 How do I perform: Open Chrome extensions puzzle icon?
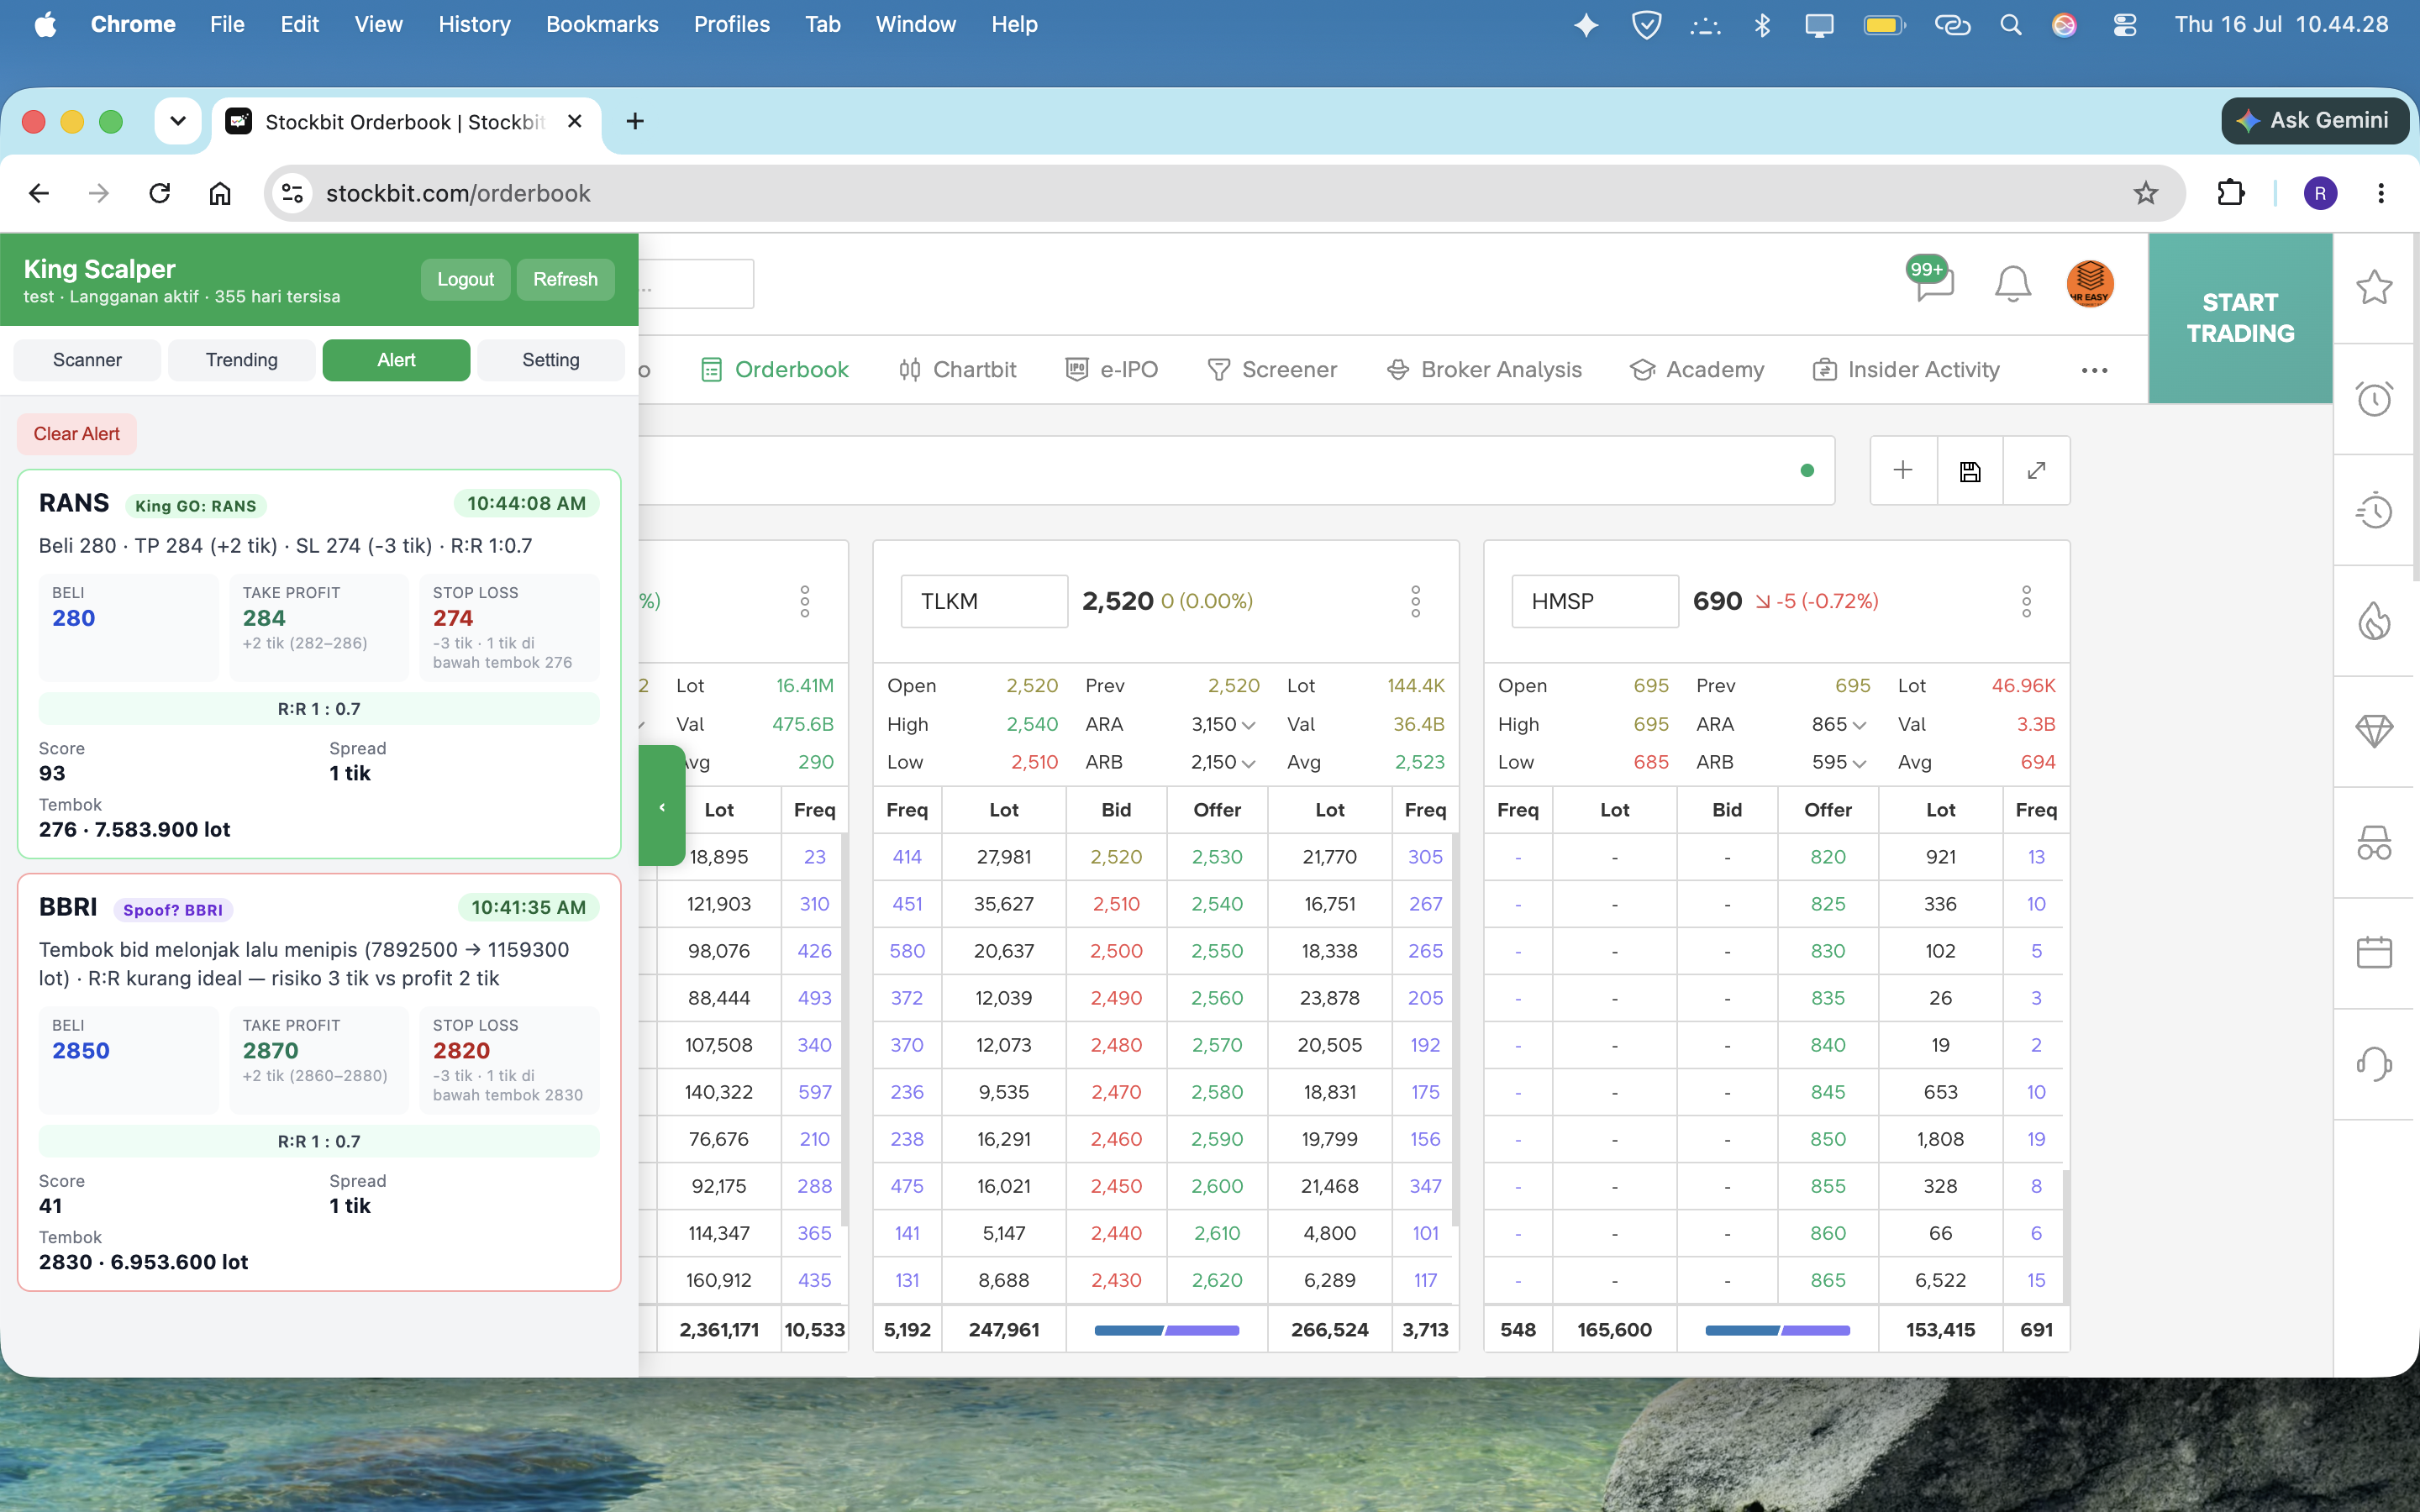click(x=2231, y=193)
